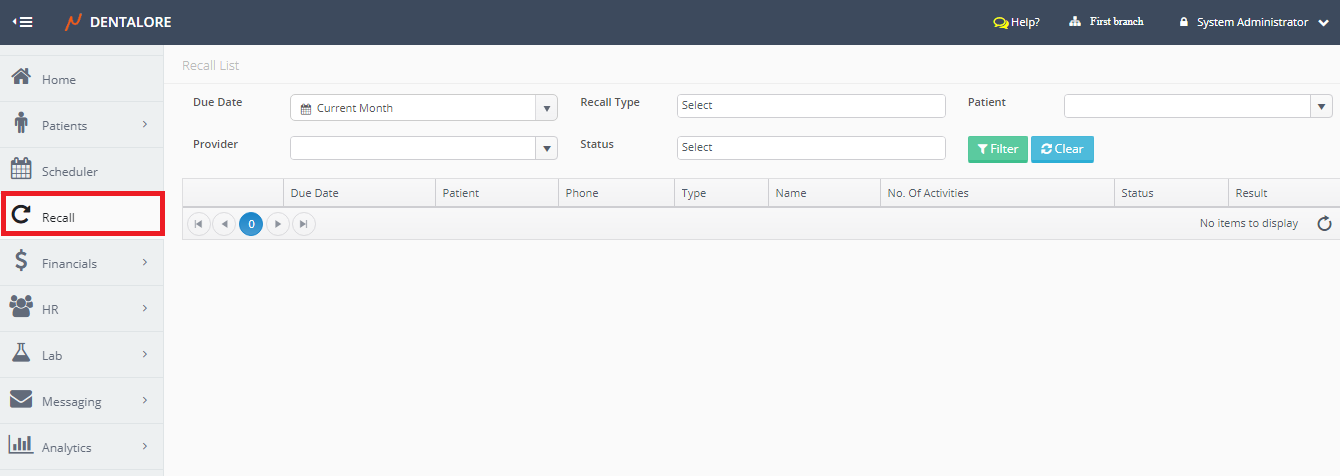Go to Home in sidebar
Screen dimensions: 1340x476
pos(59,80)
